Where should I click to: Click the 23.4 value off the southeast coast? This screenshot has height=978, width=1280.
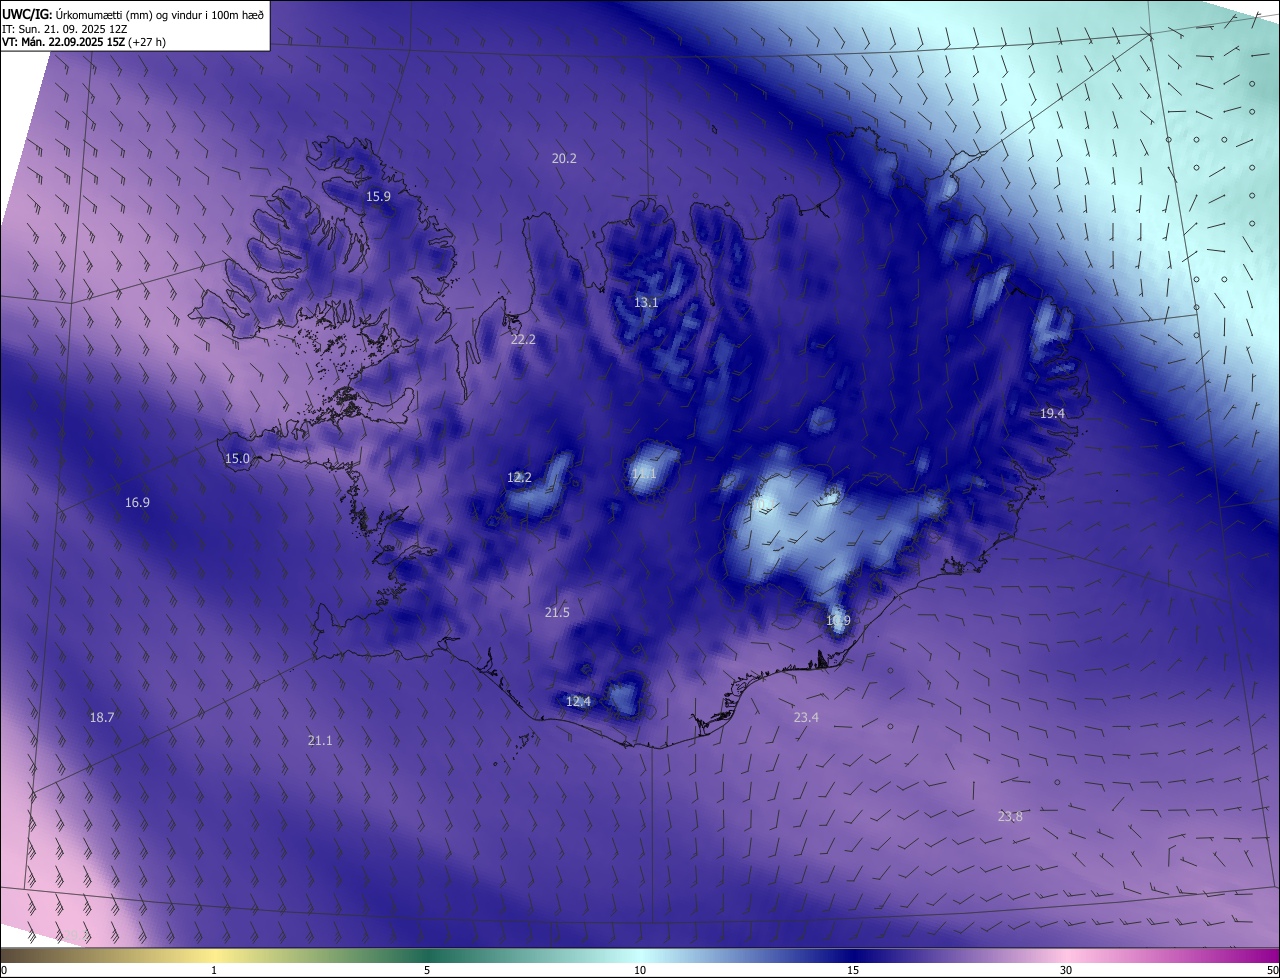pyautogui.click(x=806, y=717)
